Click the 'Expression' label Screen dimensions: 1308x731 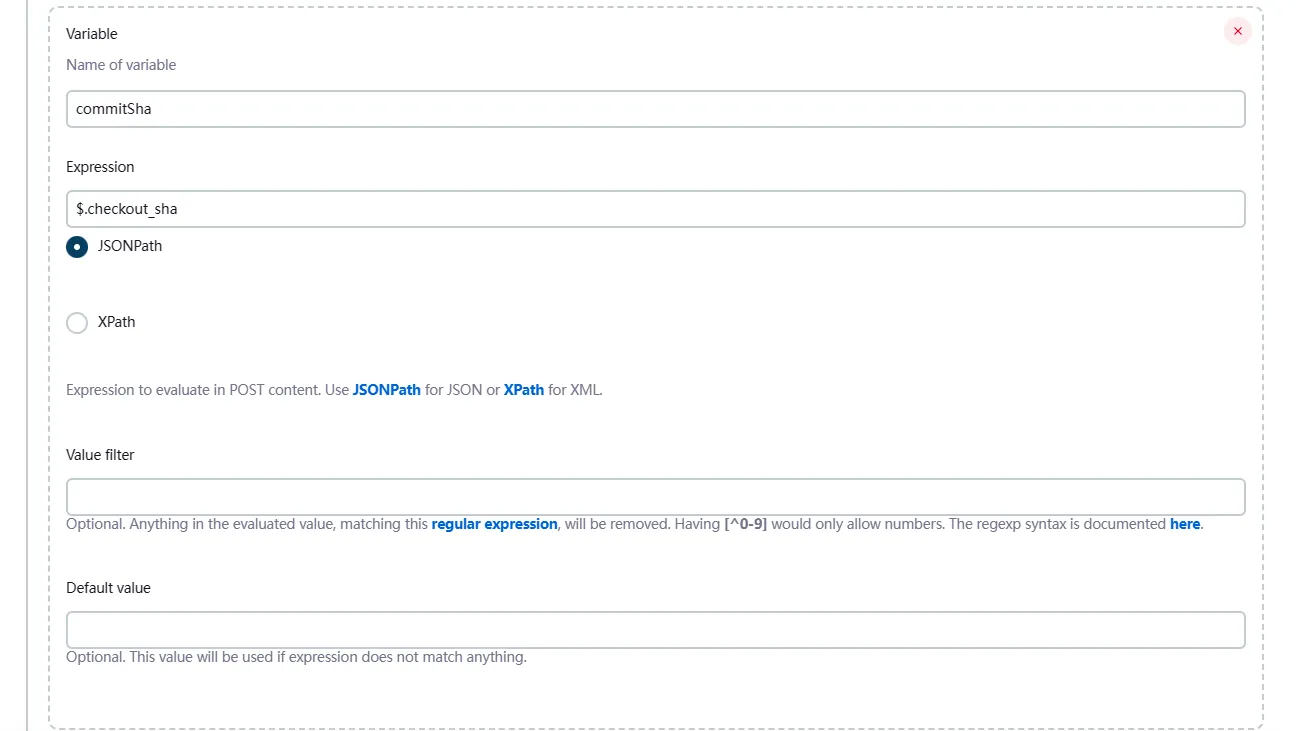[x=100, y=167]
